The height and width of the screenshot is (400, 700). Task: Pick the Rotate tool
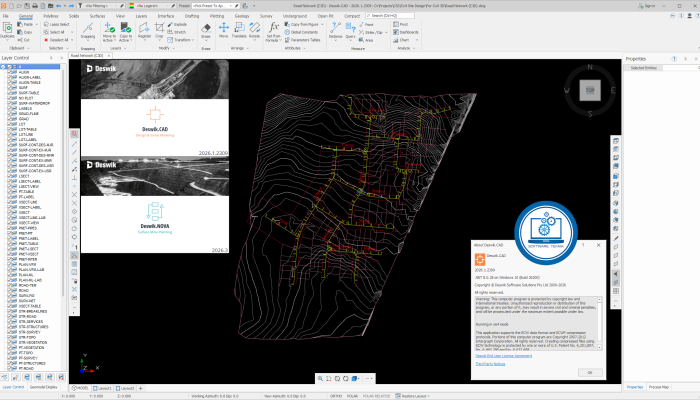[254, 31]
